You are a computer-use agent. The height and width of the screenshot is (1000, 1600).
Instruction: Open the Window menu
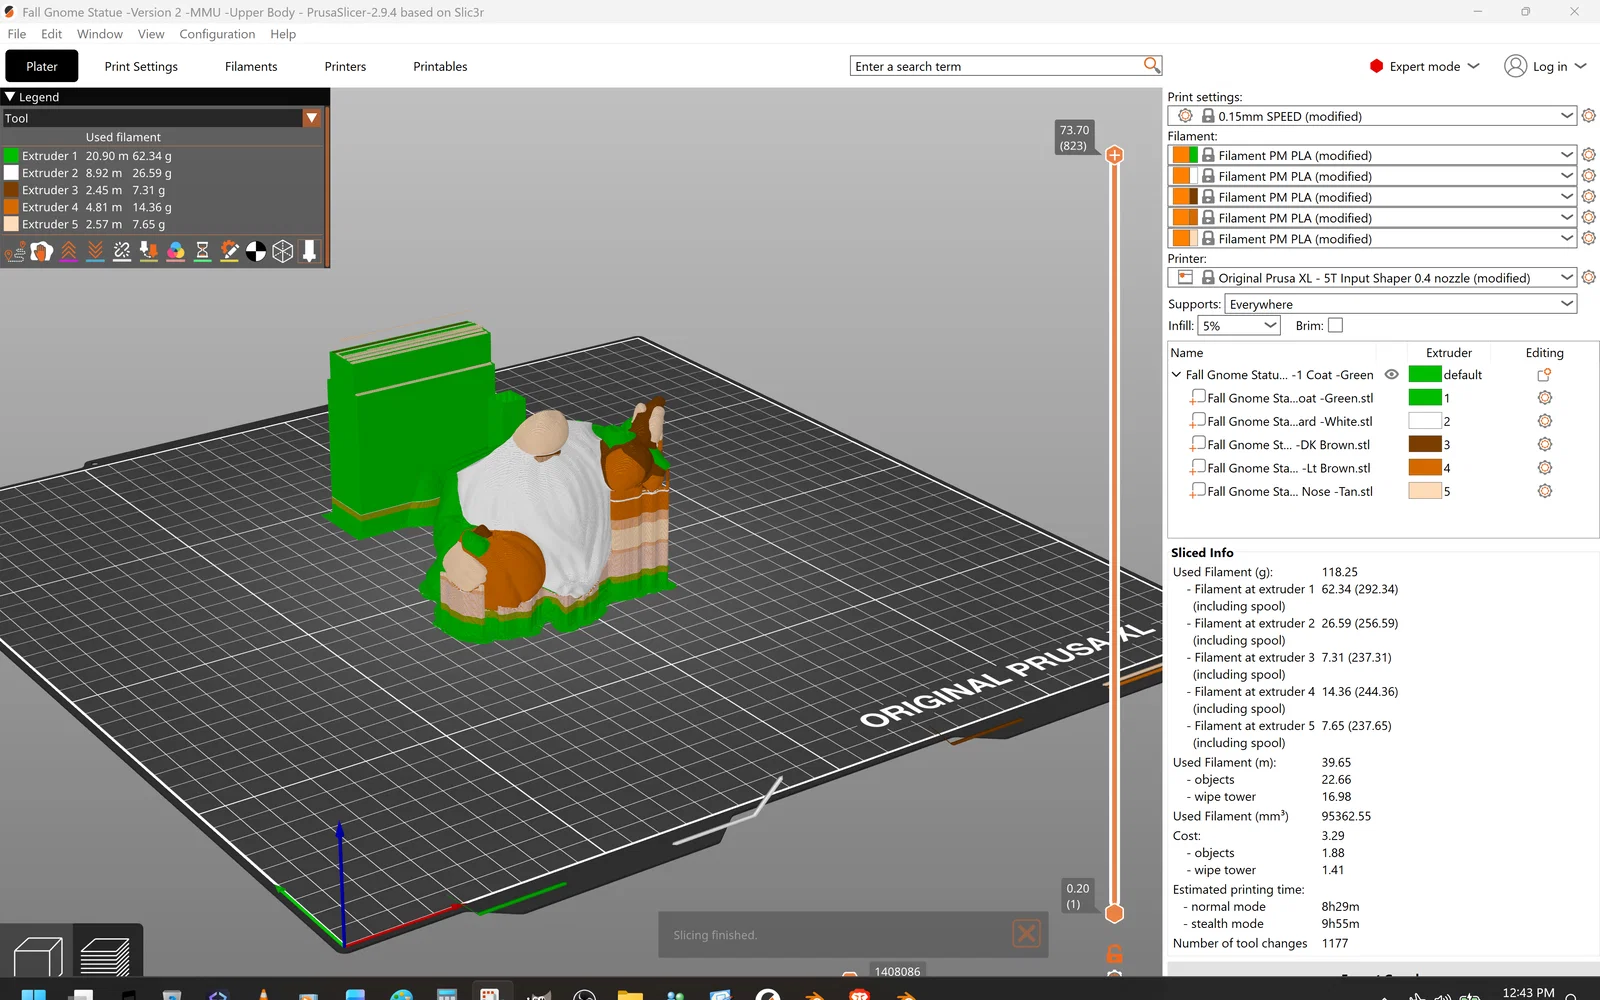(100, 34)
